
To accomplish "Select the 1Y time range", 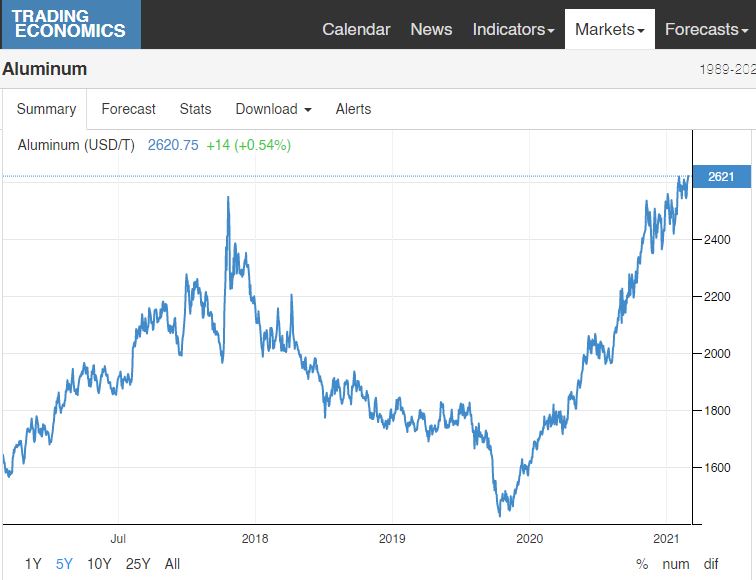I will tap(33, 564).
